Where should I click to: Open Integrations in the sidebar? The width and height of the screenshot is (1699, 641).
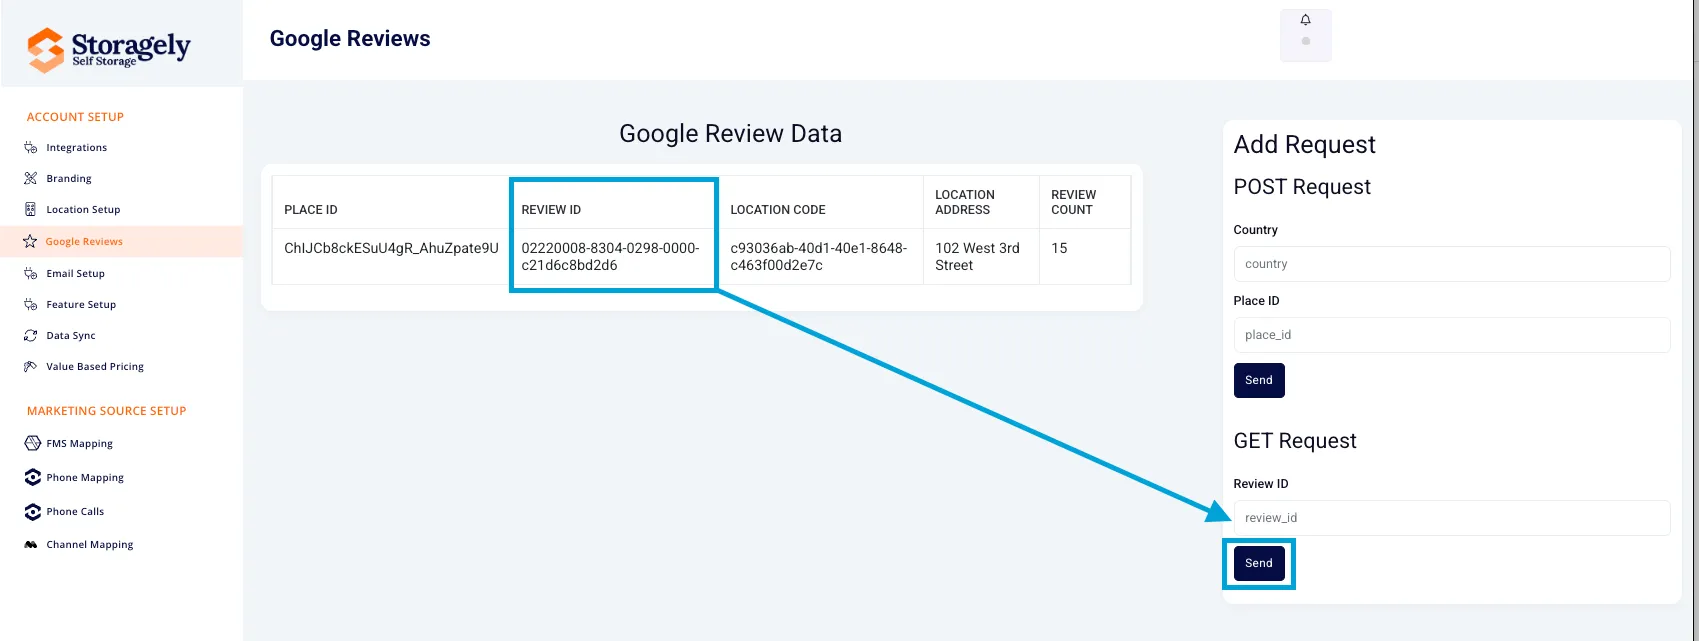click(x=76, y=148)
